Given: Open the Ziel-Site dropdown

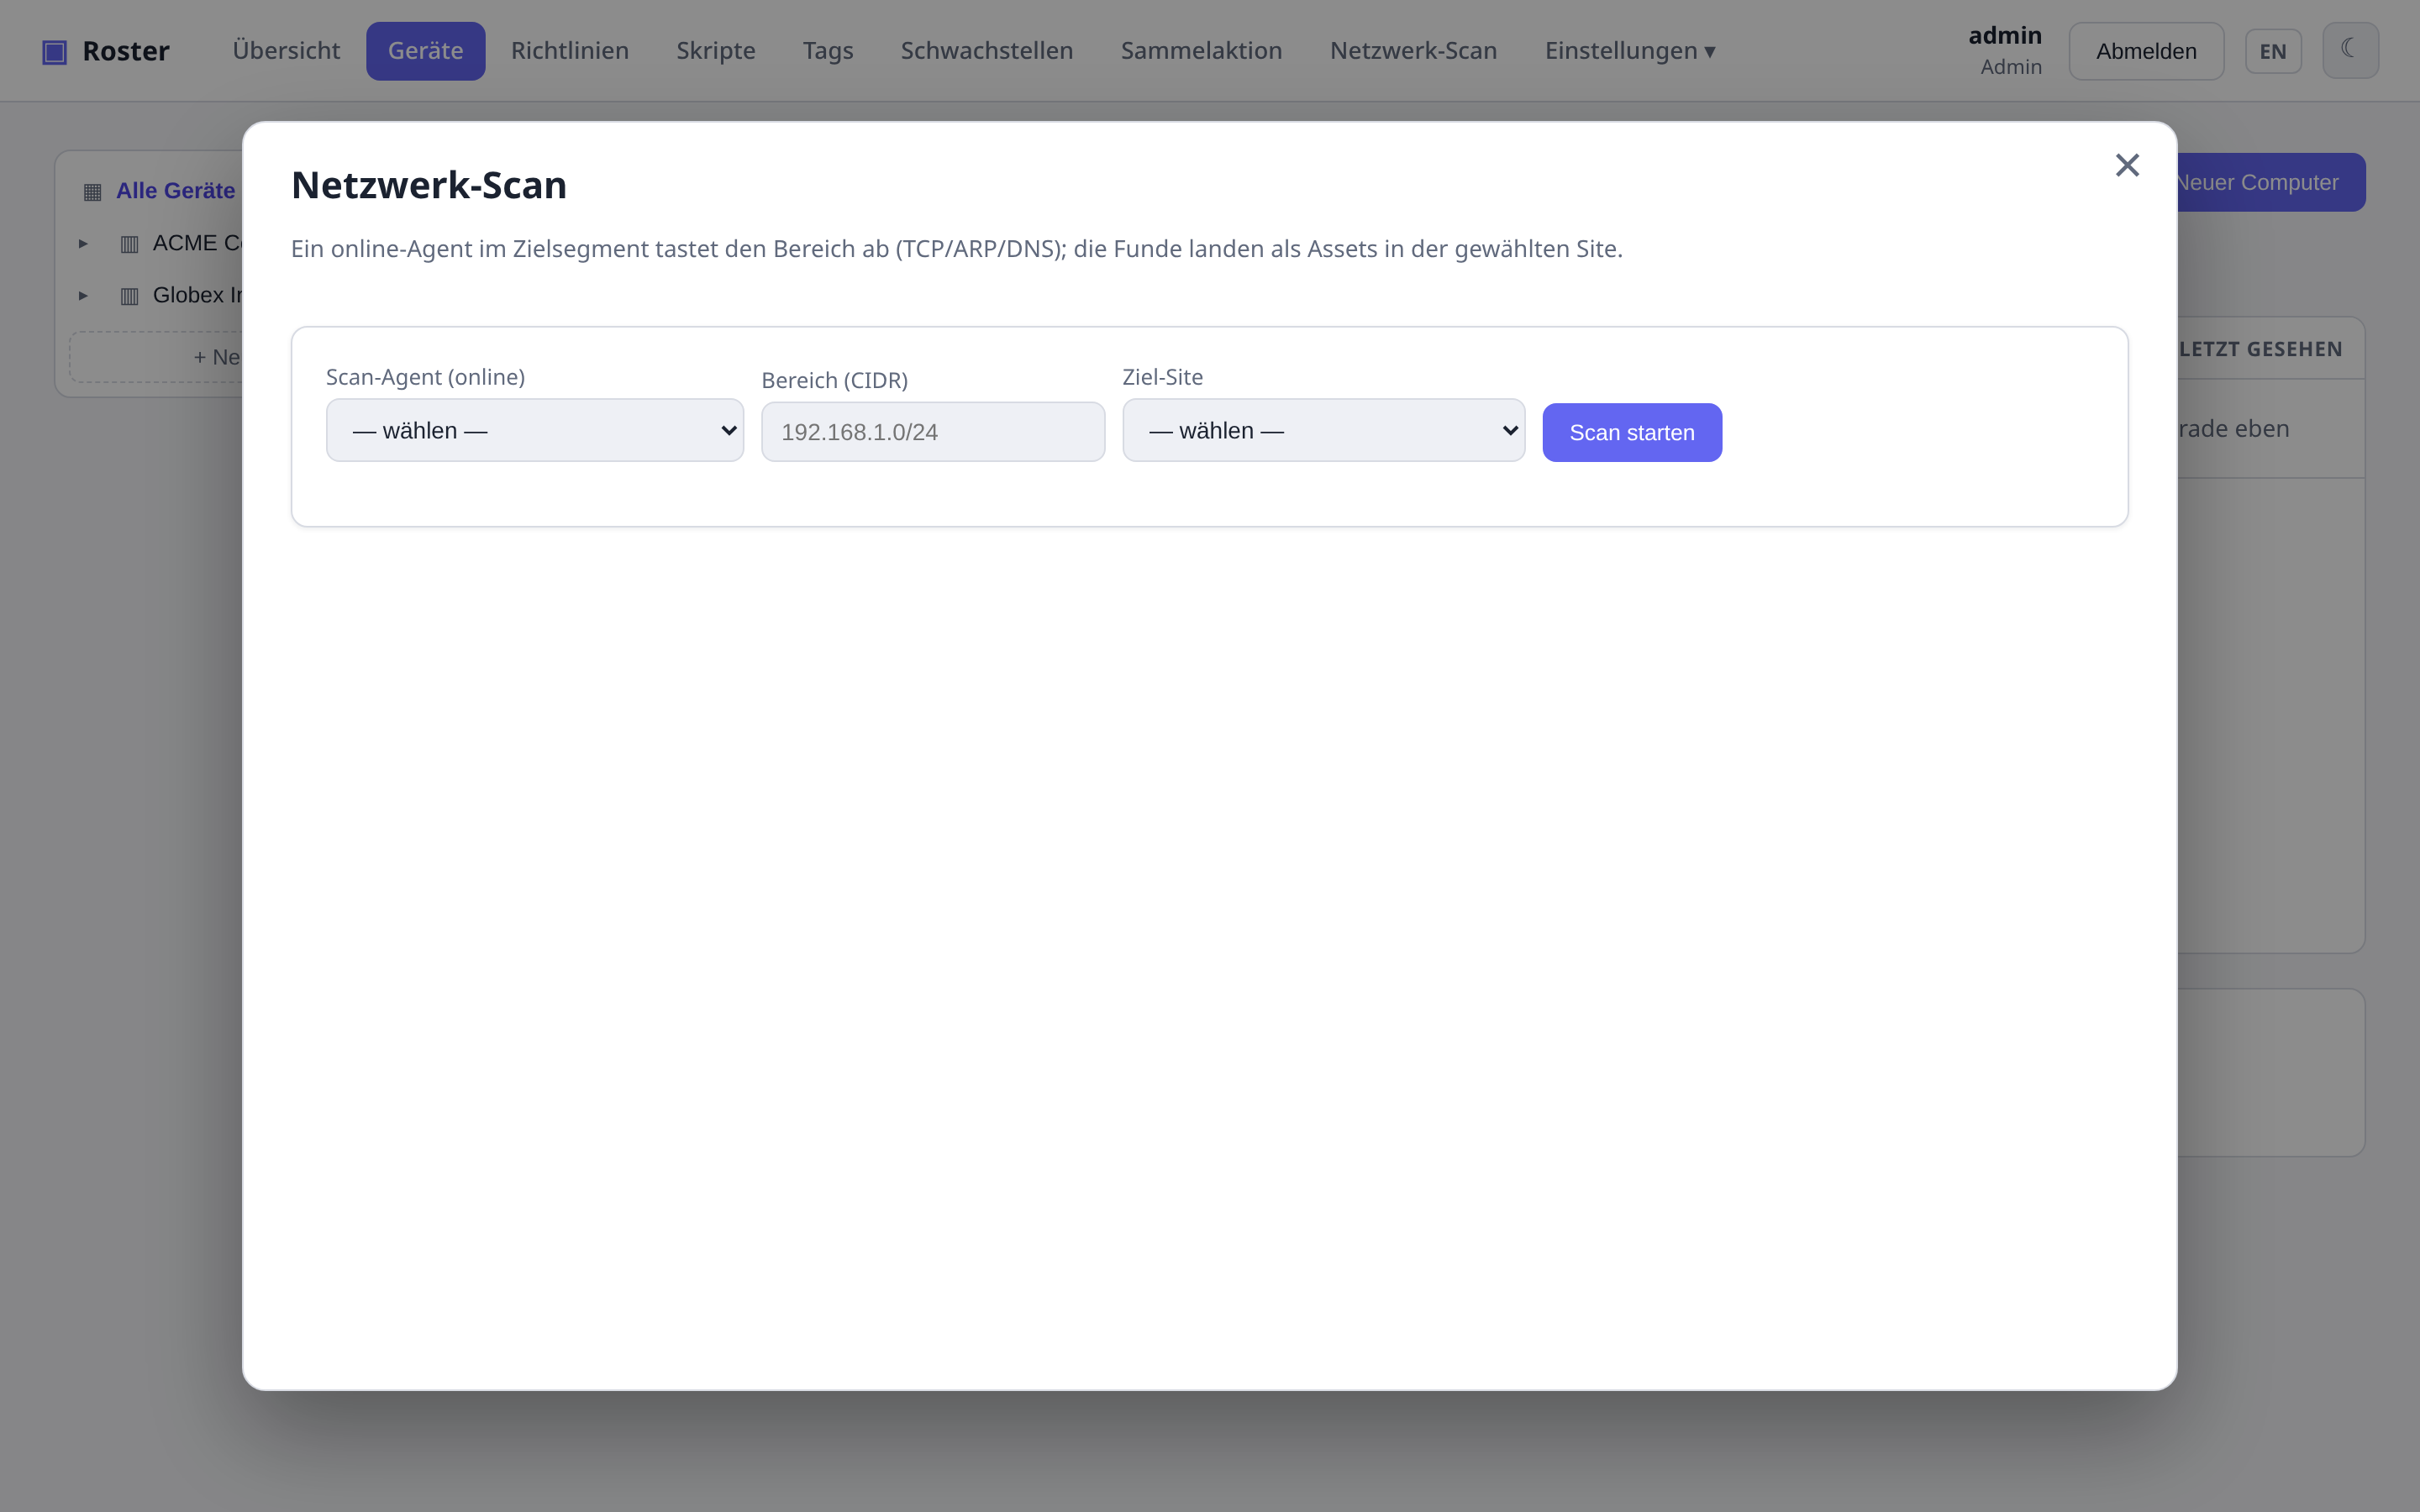Looking at the screenshot, I should [x=1323, y=430].
